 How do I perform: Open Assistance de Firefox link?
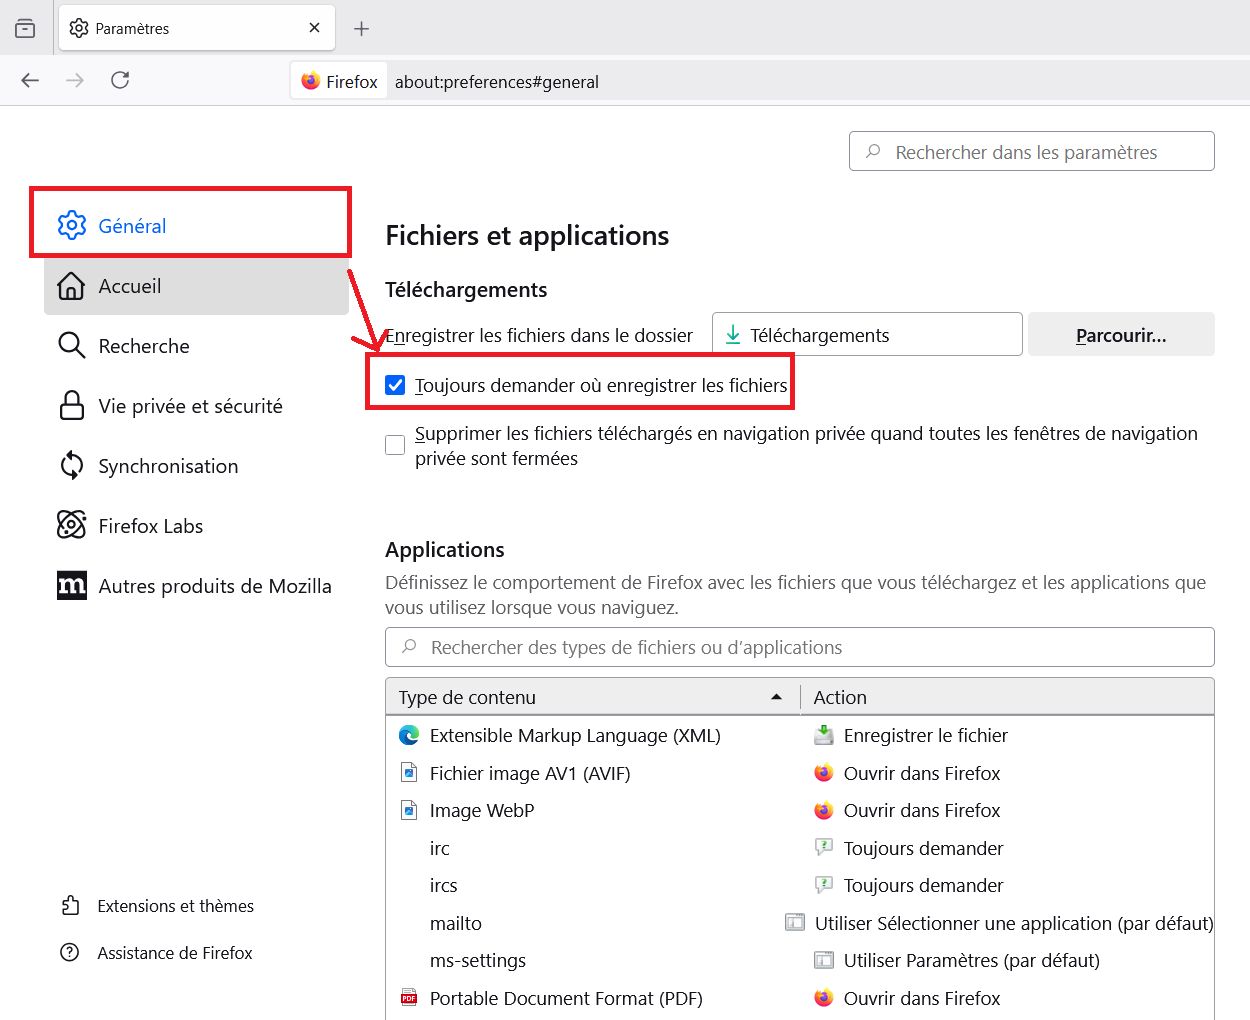click(174, 953)
